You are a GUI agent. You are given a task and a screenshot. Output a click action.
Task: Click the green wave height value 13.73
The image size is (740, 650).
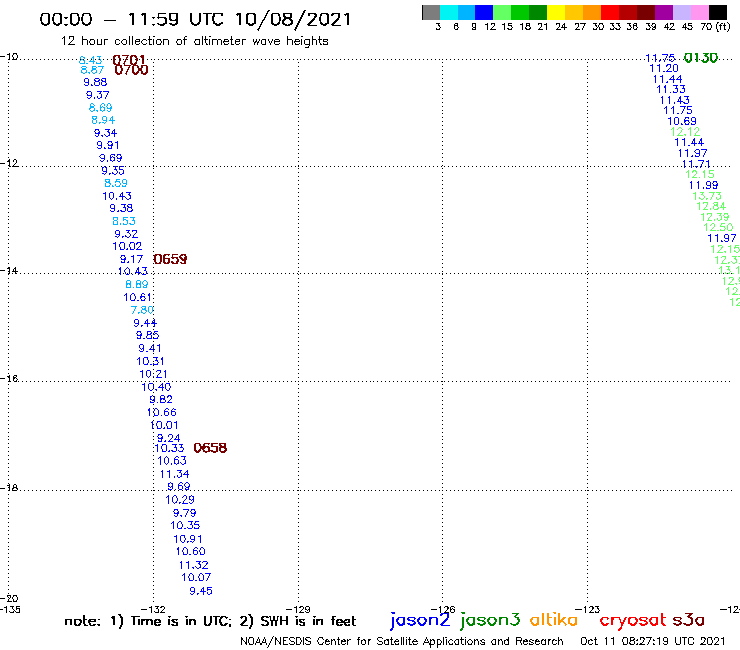707,196
